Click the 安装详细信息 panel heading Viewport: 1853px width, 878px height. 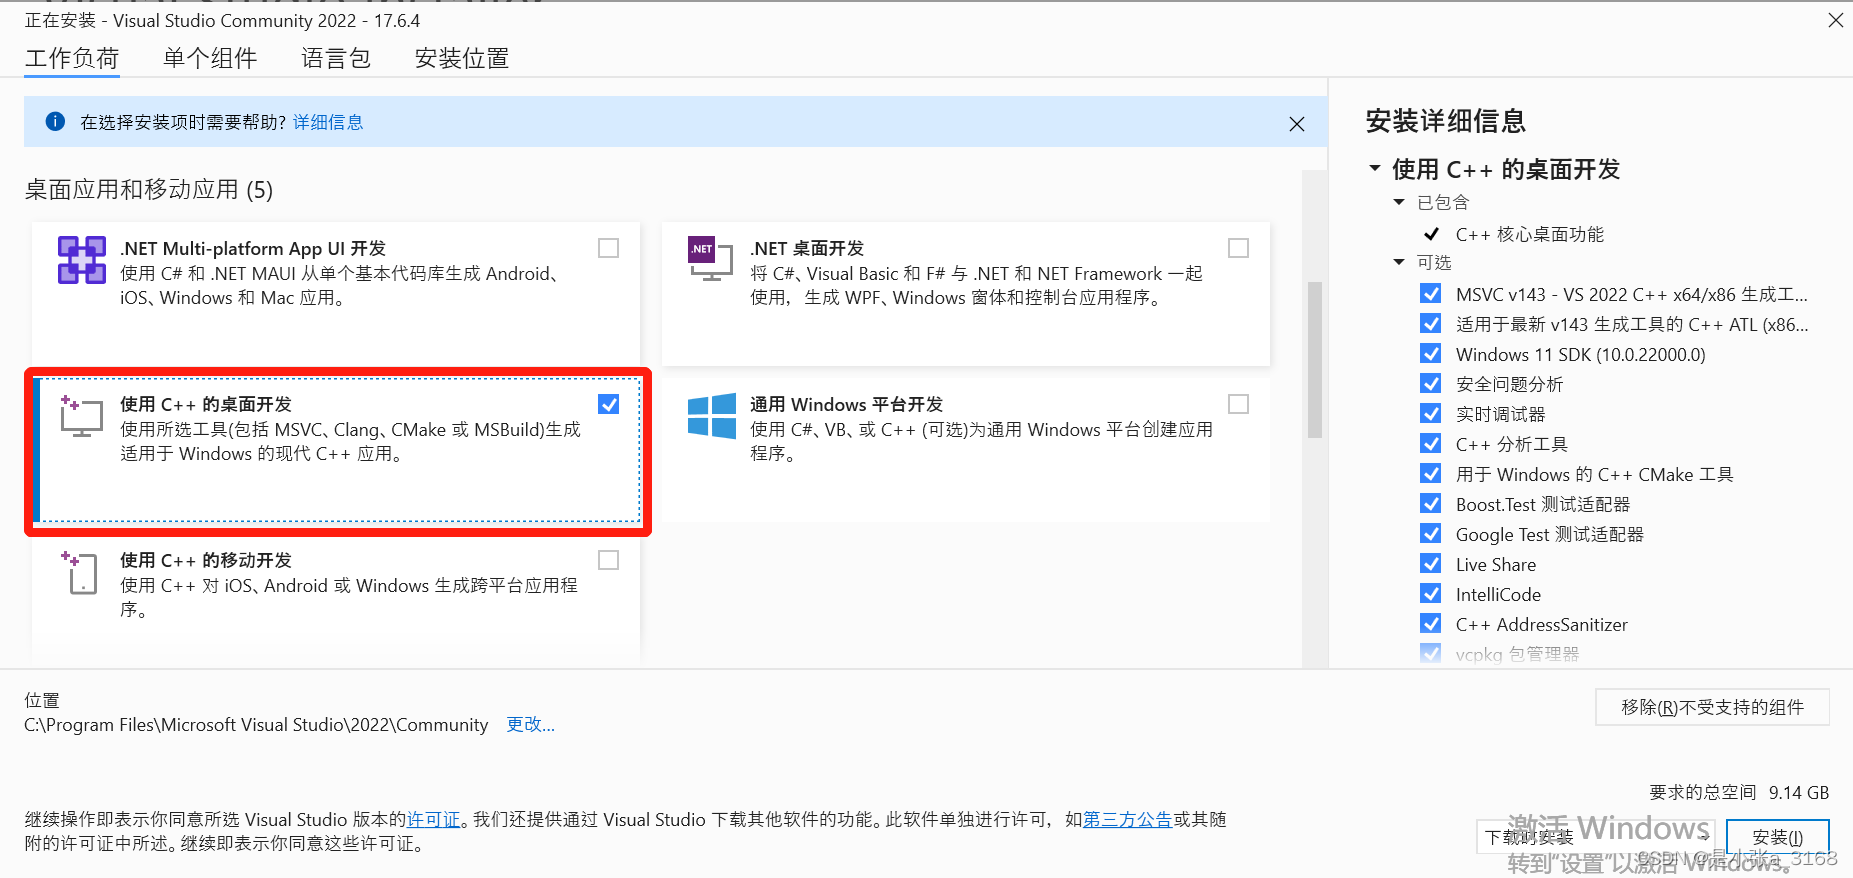coord(1446,121)
